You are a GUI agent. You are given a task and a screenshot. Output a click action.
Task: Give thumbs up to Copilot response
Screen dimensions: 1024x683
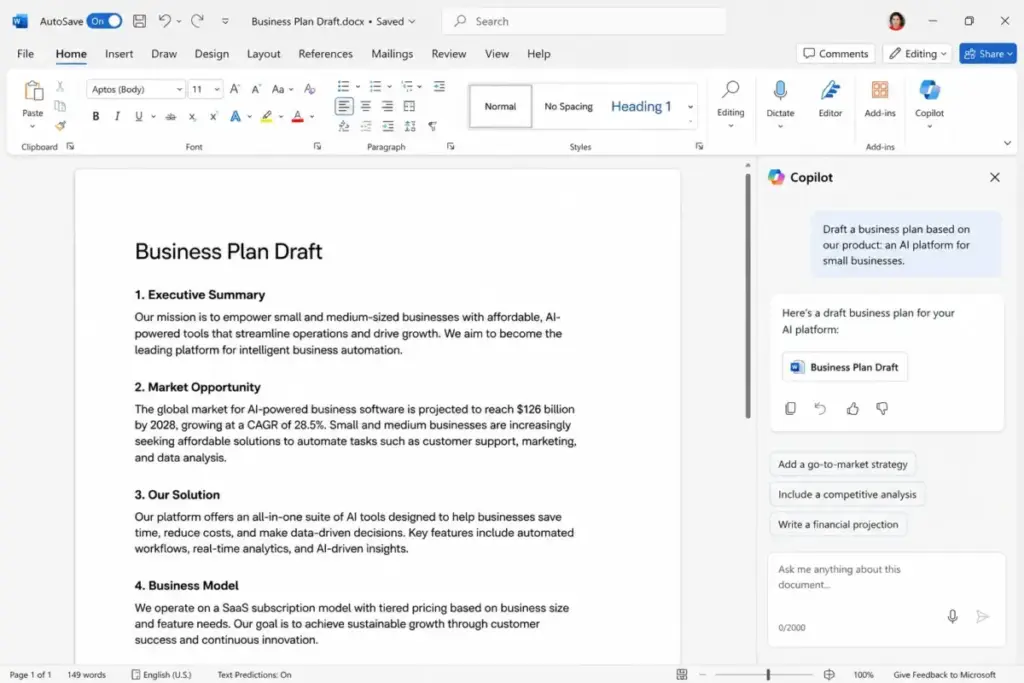(852, 408)
